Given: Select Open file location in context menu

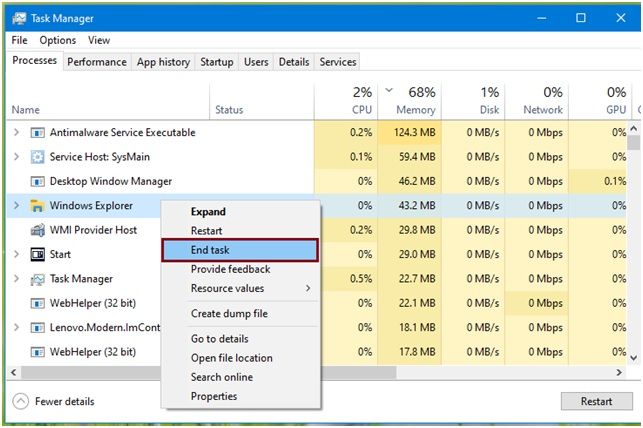Looking at the screenshot, I should point(231,358).
